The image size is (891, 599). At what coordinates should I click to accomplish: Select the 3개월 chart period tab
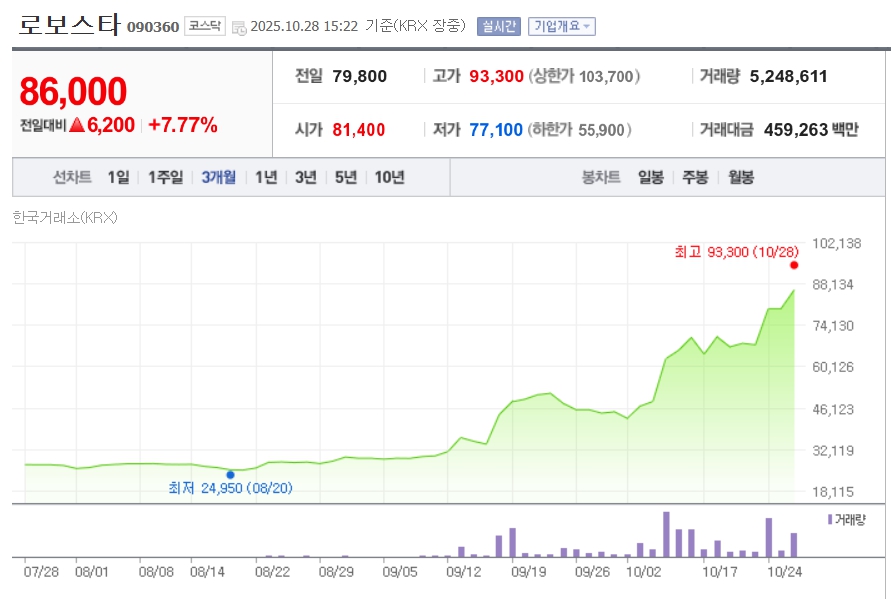(x=218, y=177)
